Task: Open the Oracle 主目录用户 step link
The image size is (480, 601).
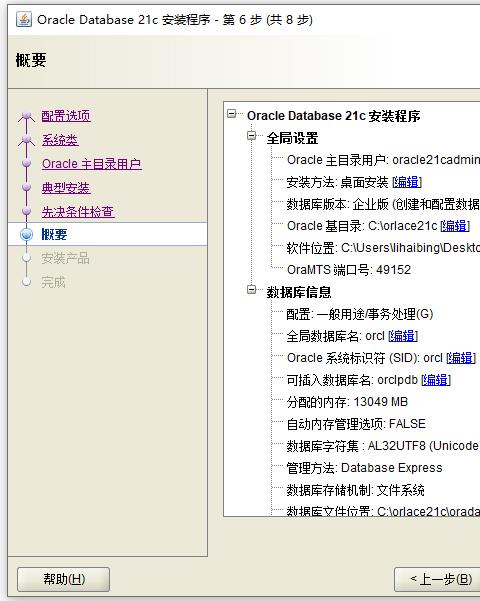Action: click(92, 164)
